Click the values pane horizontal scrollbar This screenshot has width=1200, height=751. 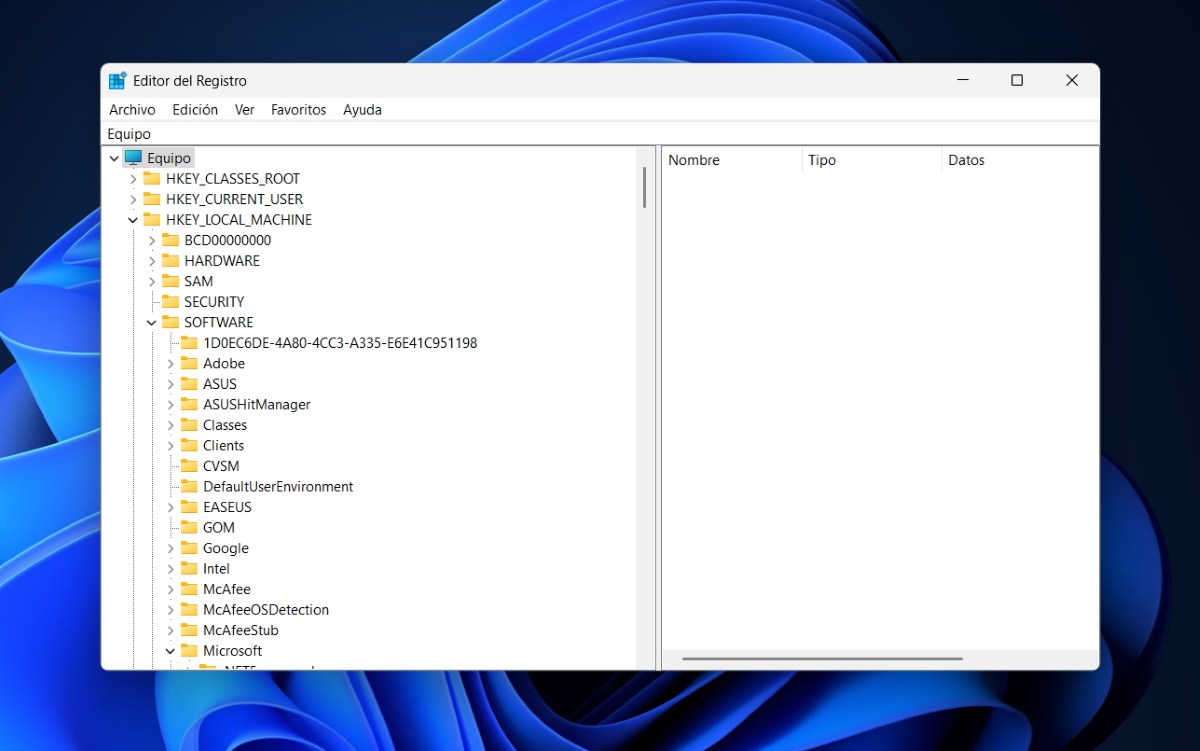pyautogui.click(x=822, y=659)
